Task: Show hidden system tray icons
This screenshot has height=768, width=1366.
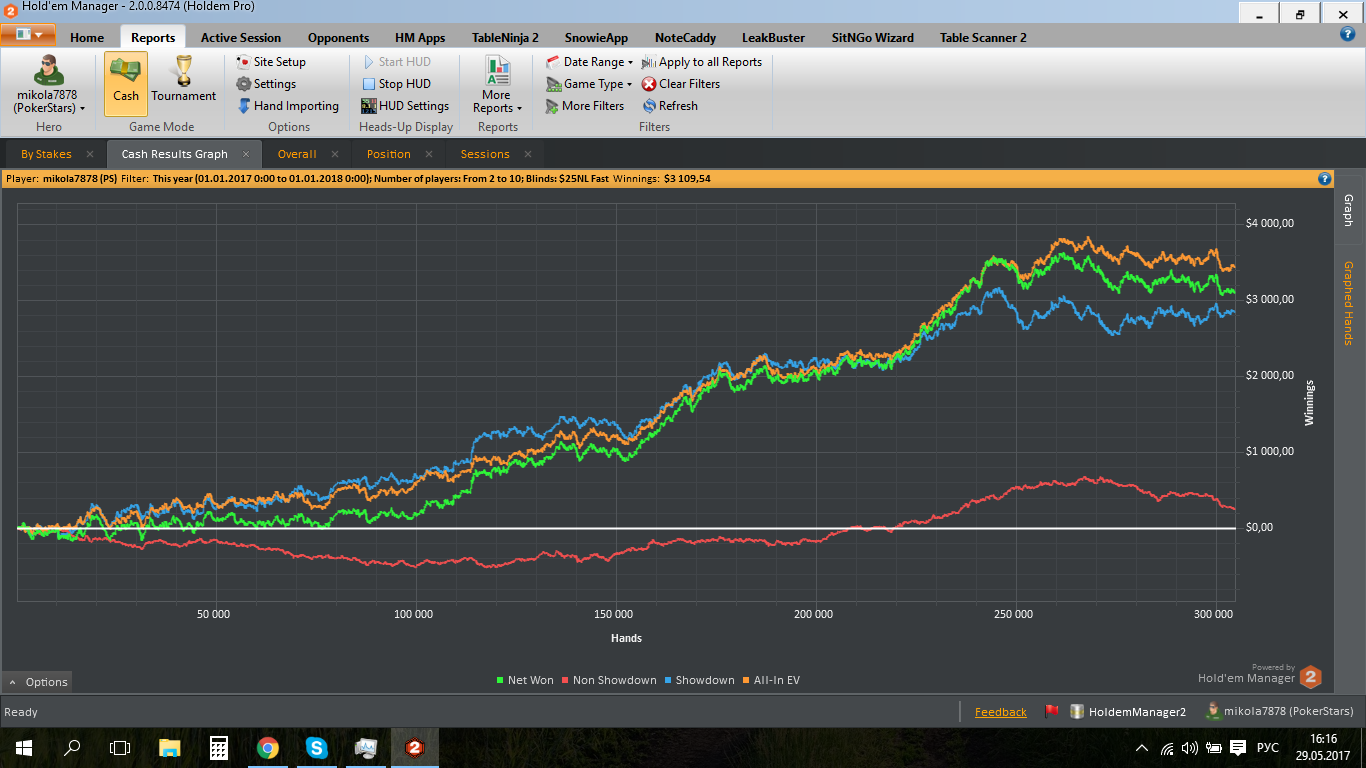Action: pyautogui.click(x=1142, y=748)
